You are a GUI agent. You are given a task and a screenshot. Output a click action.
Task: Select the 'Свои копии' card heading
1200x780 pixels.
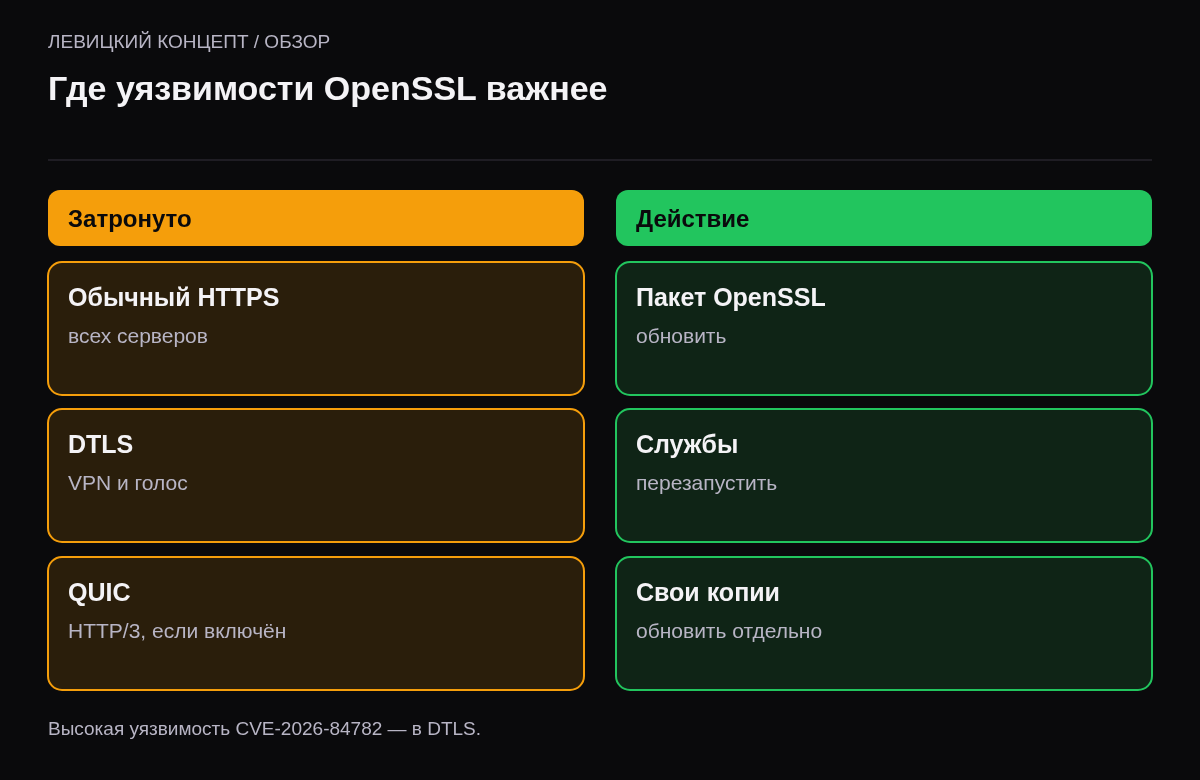click(708, 592)
